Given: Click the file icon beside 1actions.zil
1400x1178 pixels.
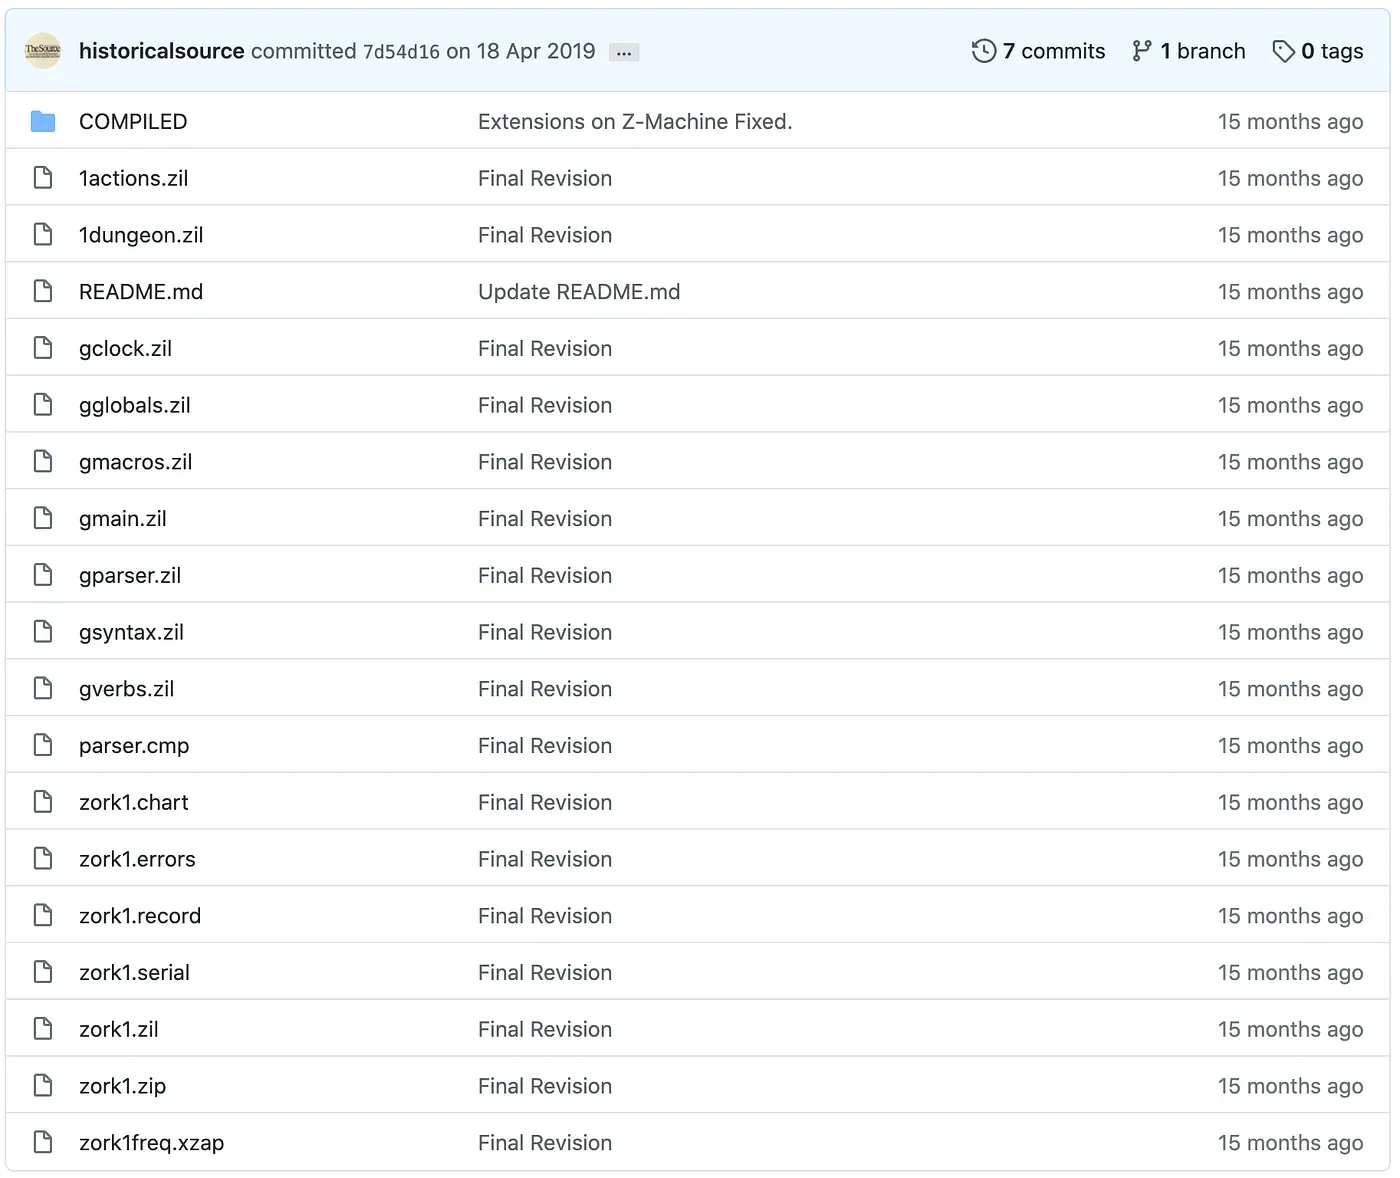Looking at the screenshot, I should click(43, 178).
